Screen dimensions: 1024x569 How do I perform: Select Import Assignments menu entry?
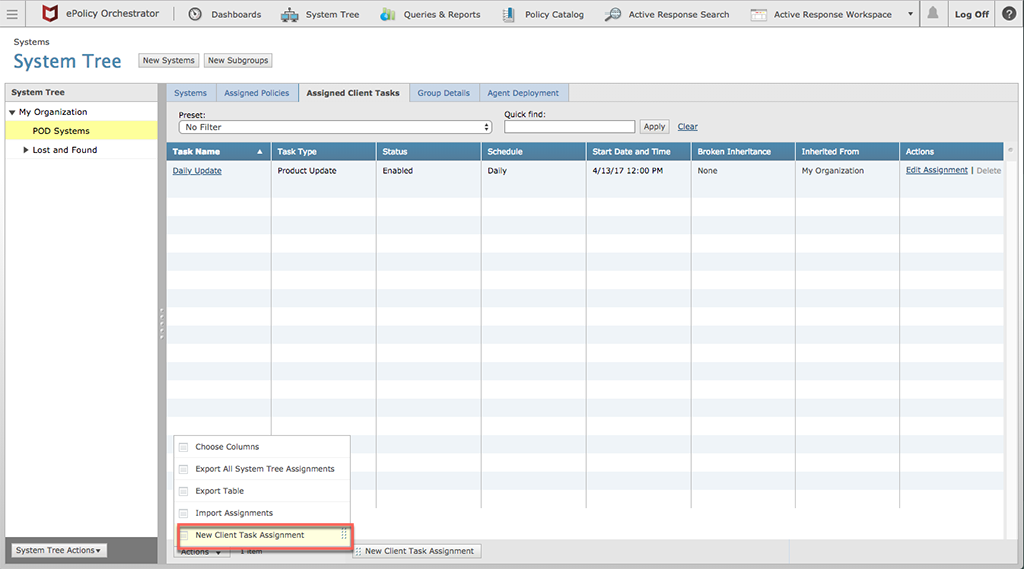click(x=262, y=513)
